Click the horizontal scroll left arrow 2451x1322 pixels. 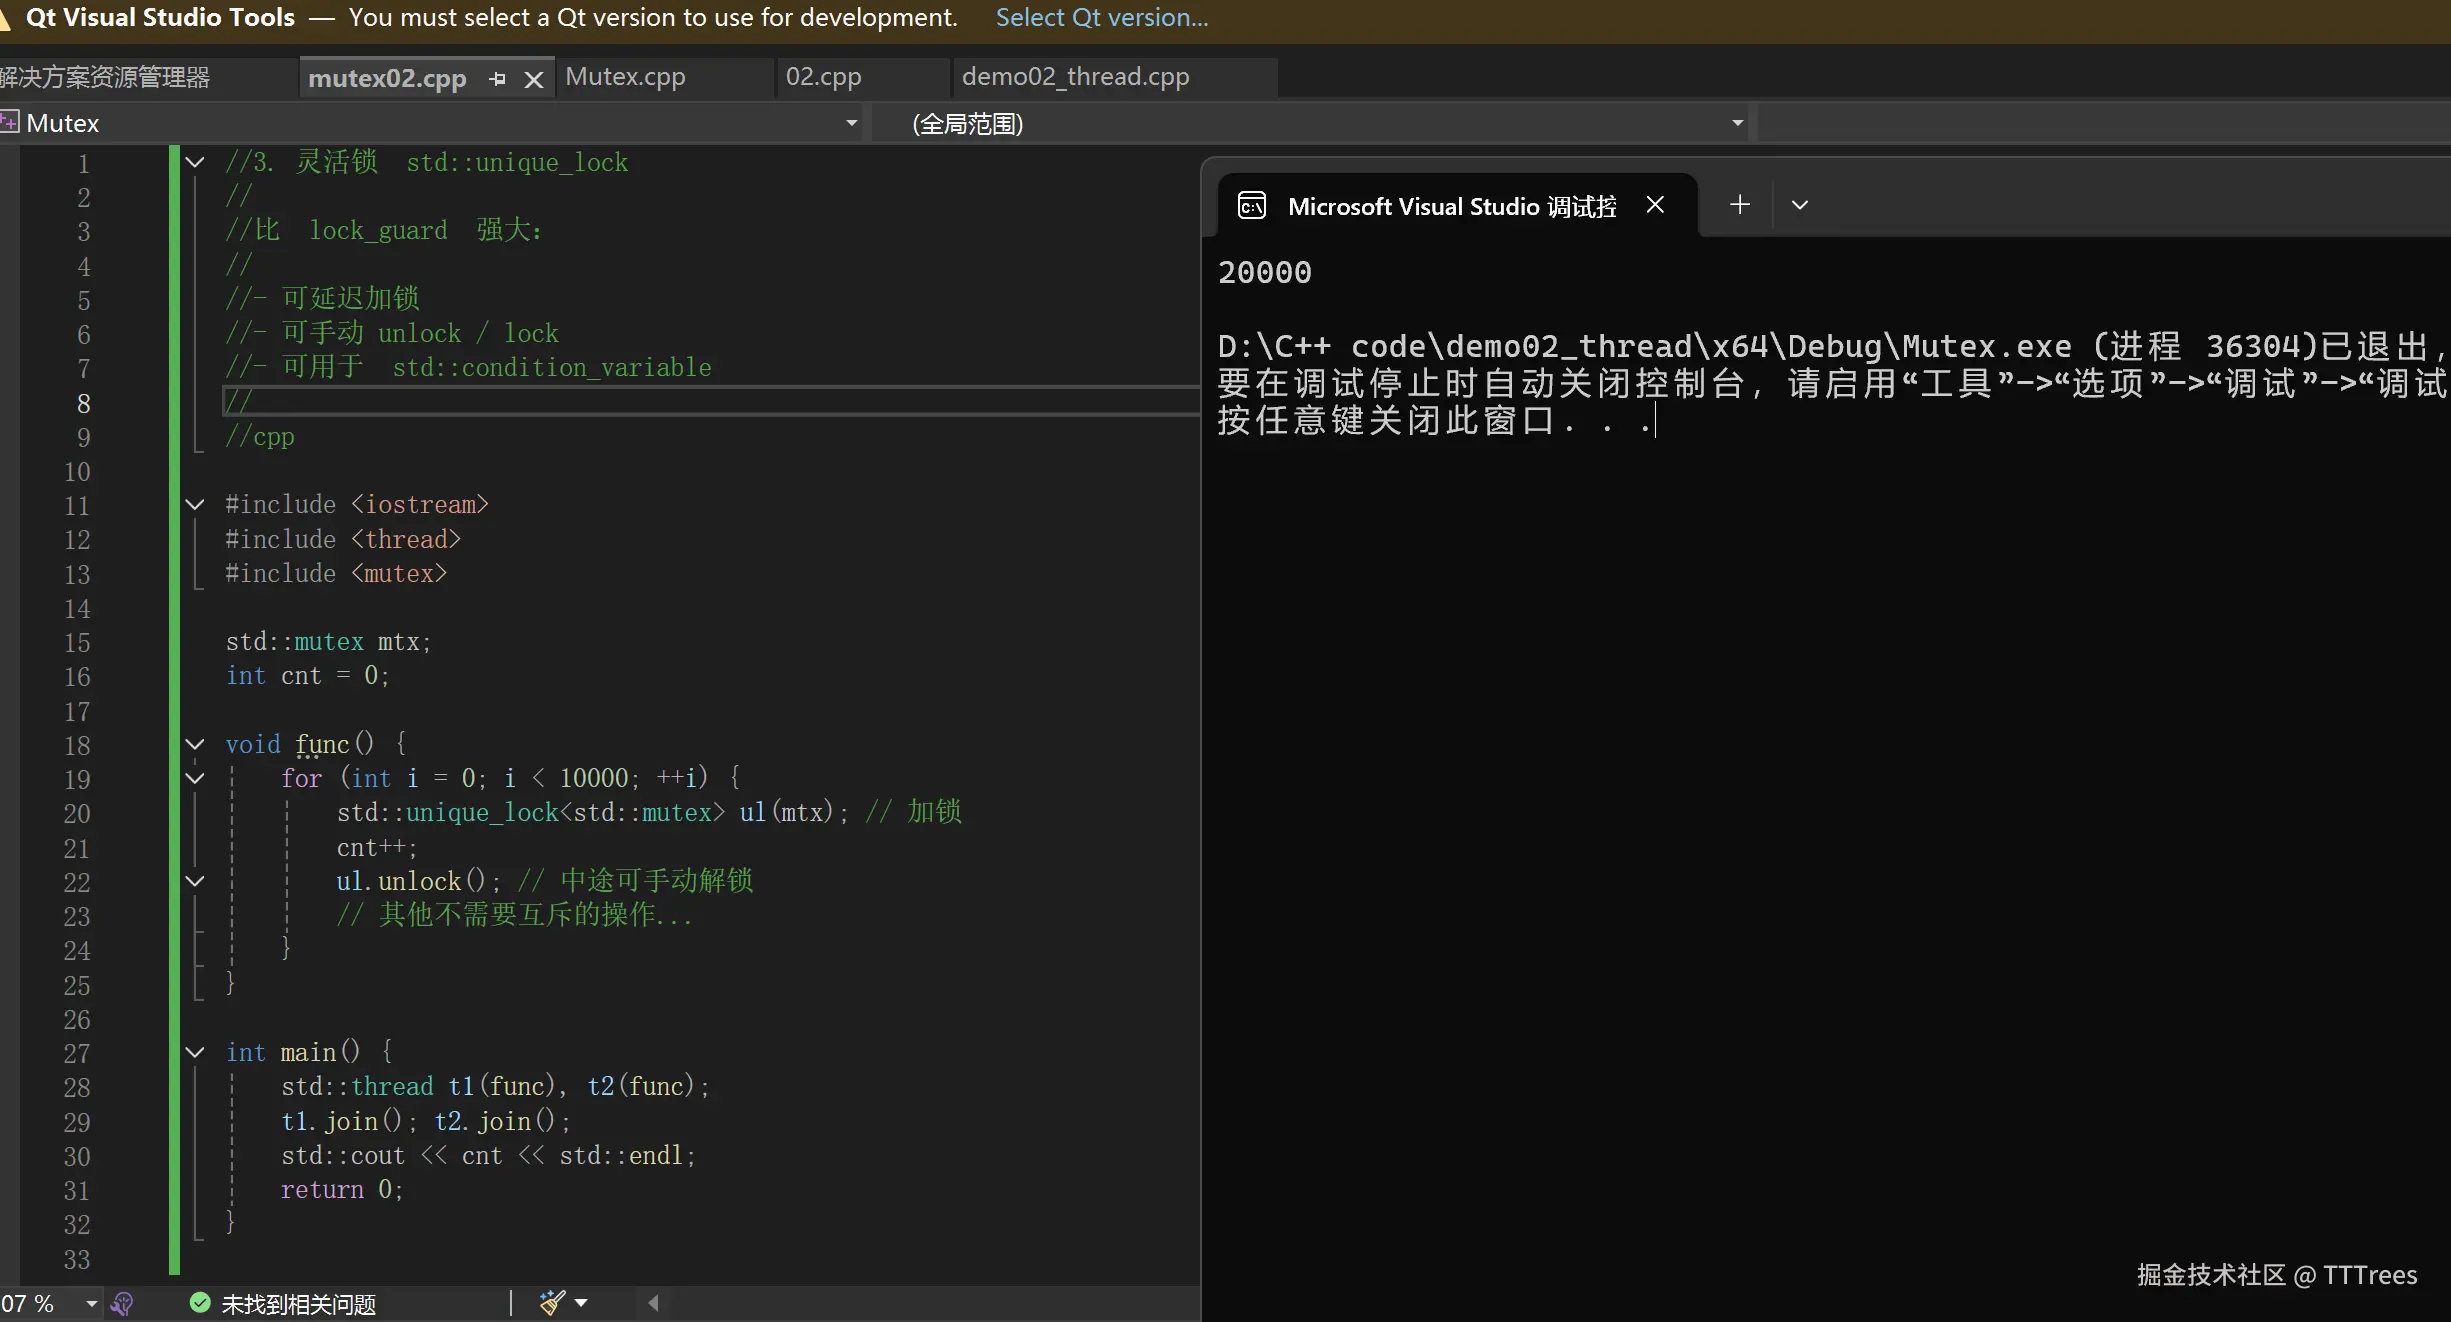pyautogui.click(x=653, y=1302)
